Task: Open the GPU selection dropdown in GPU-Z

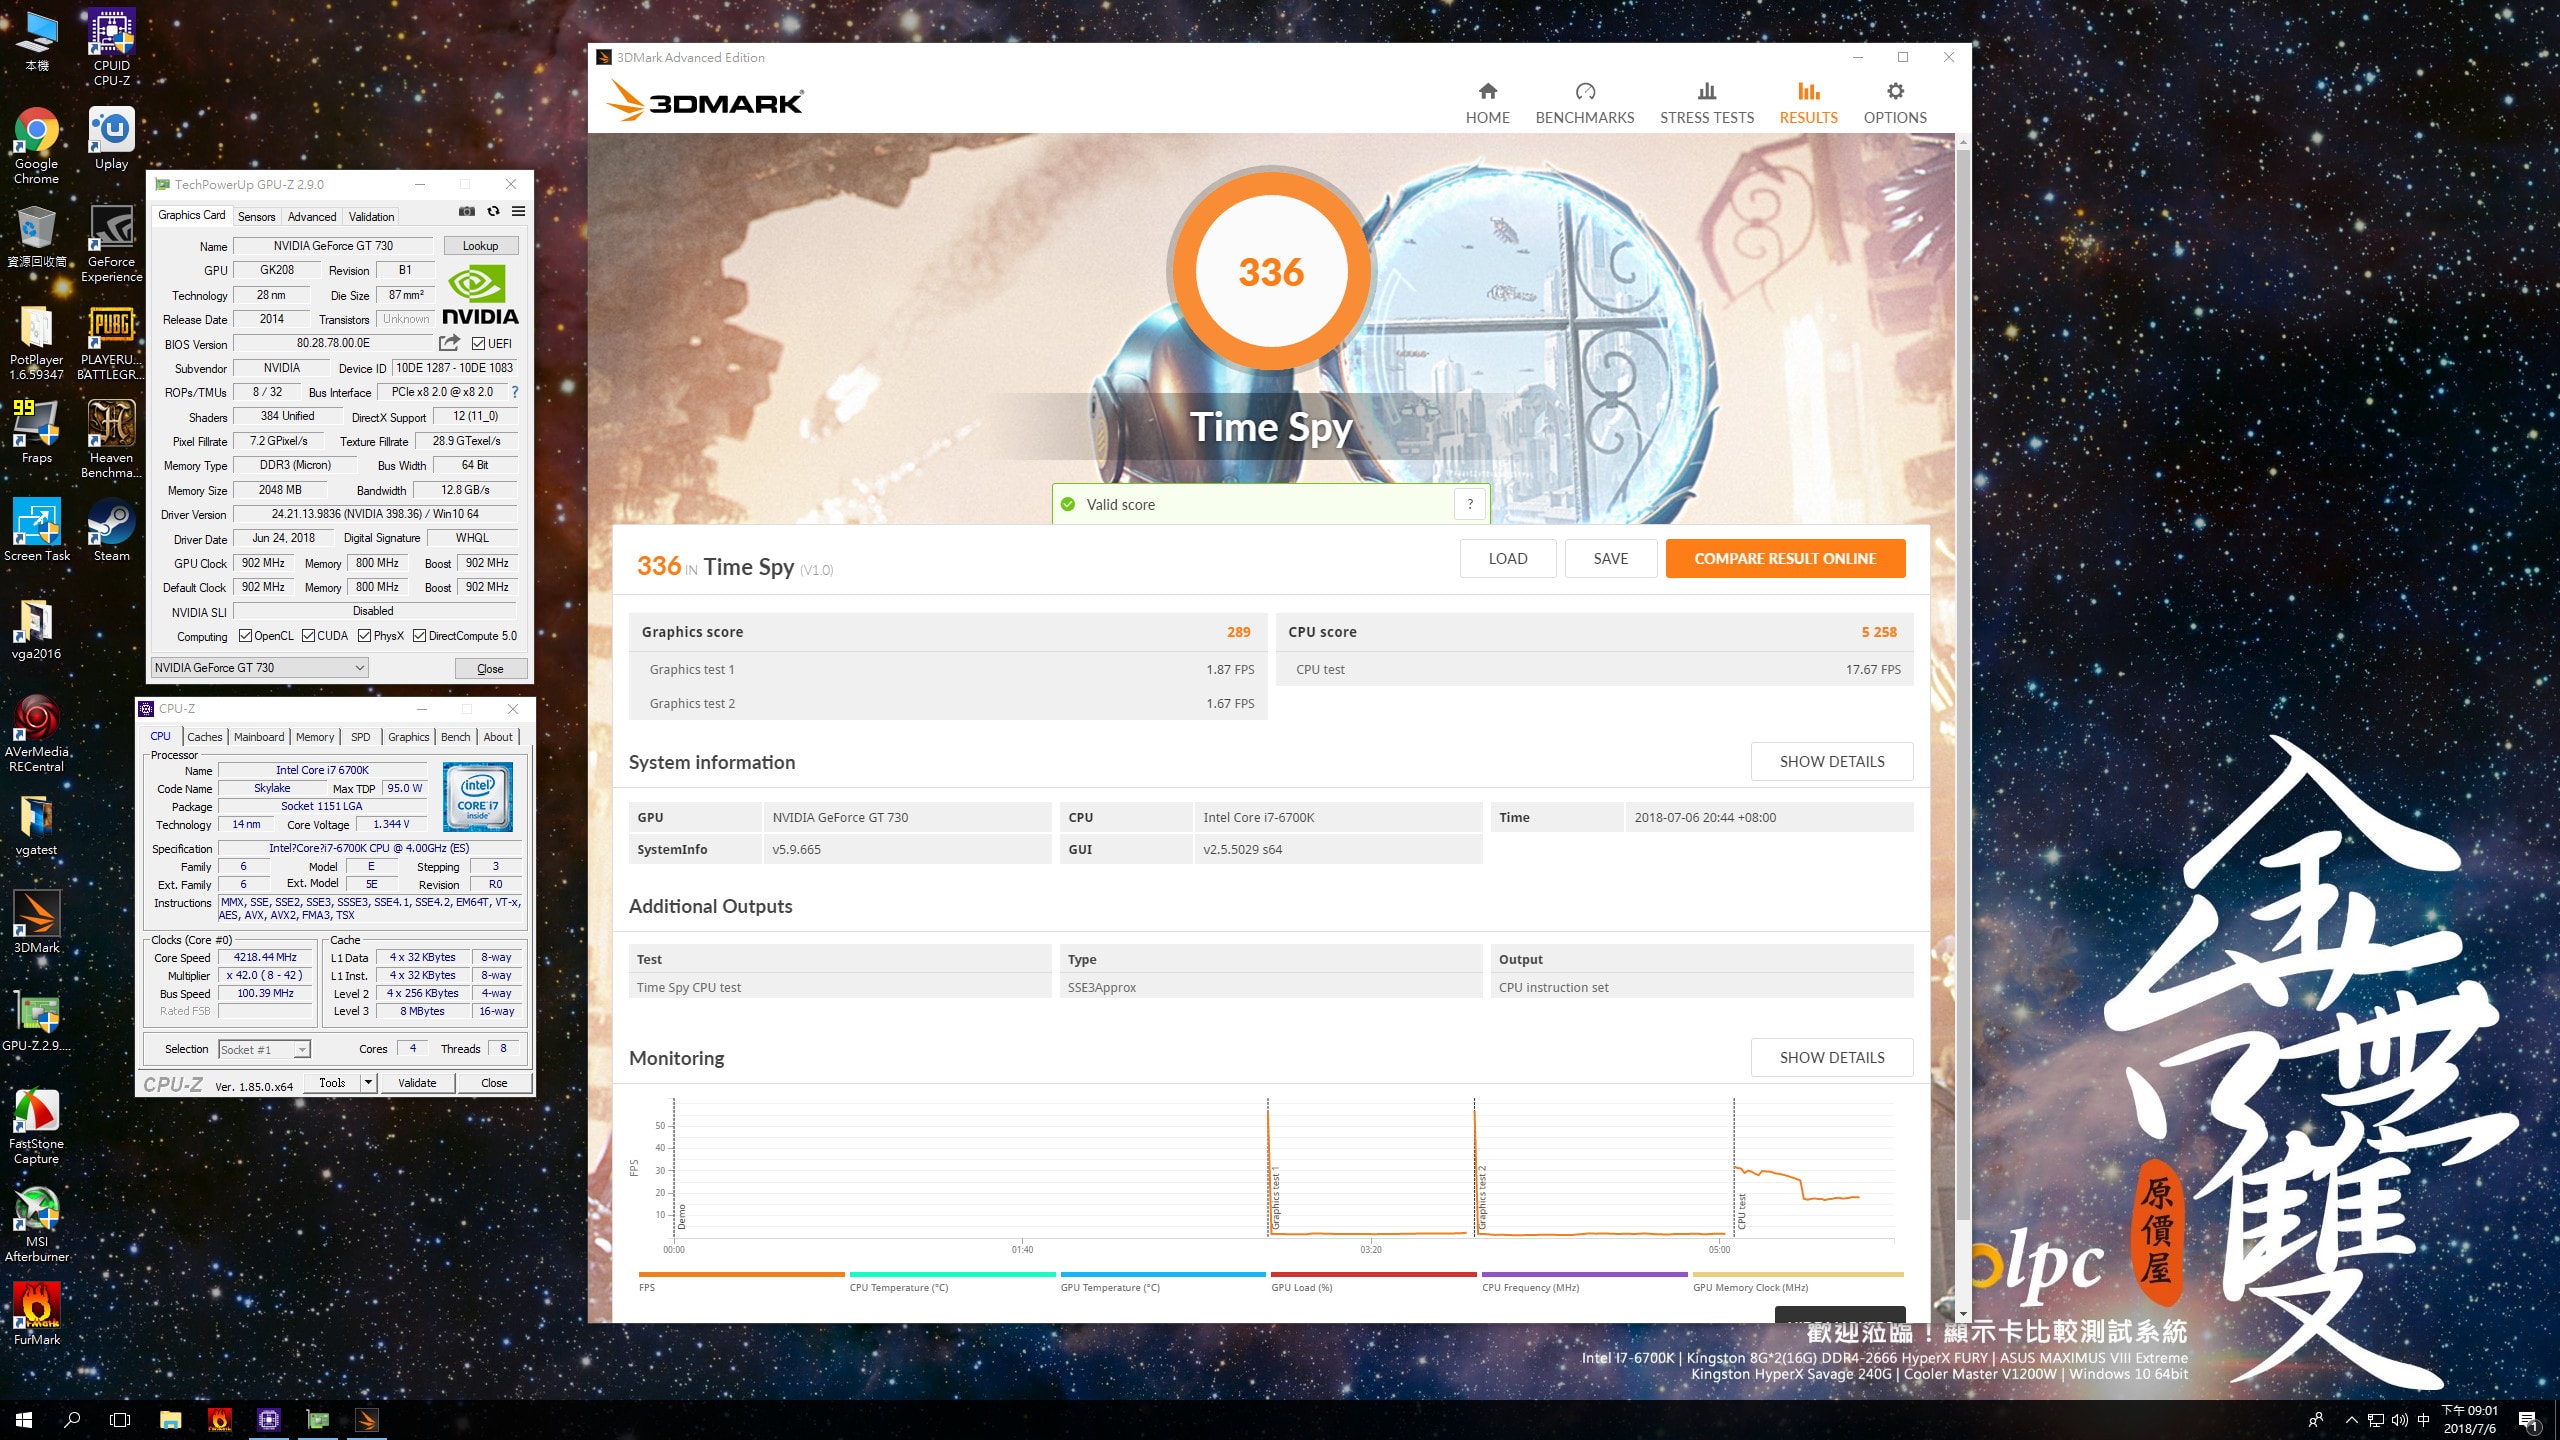Action: (x=260, y=668)
